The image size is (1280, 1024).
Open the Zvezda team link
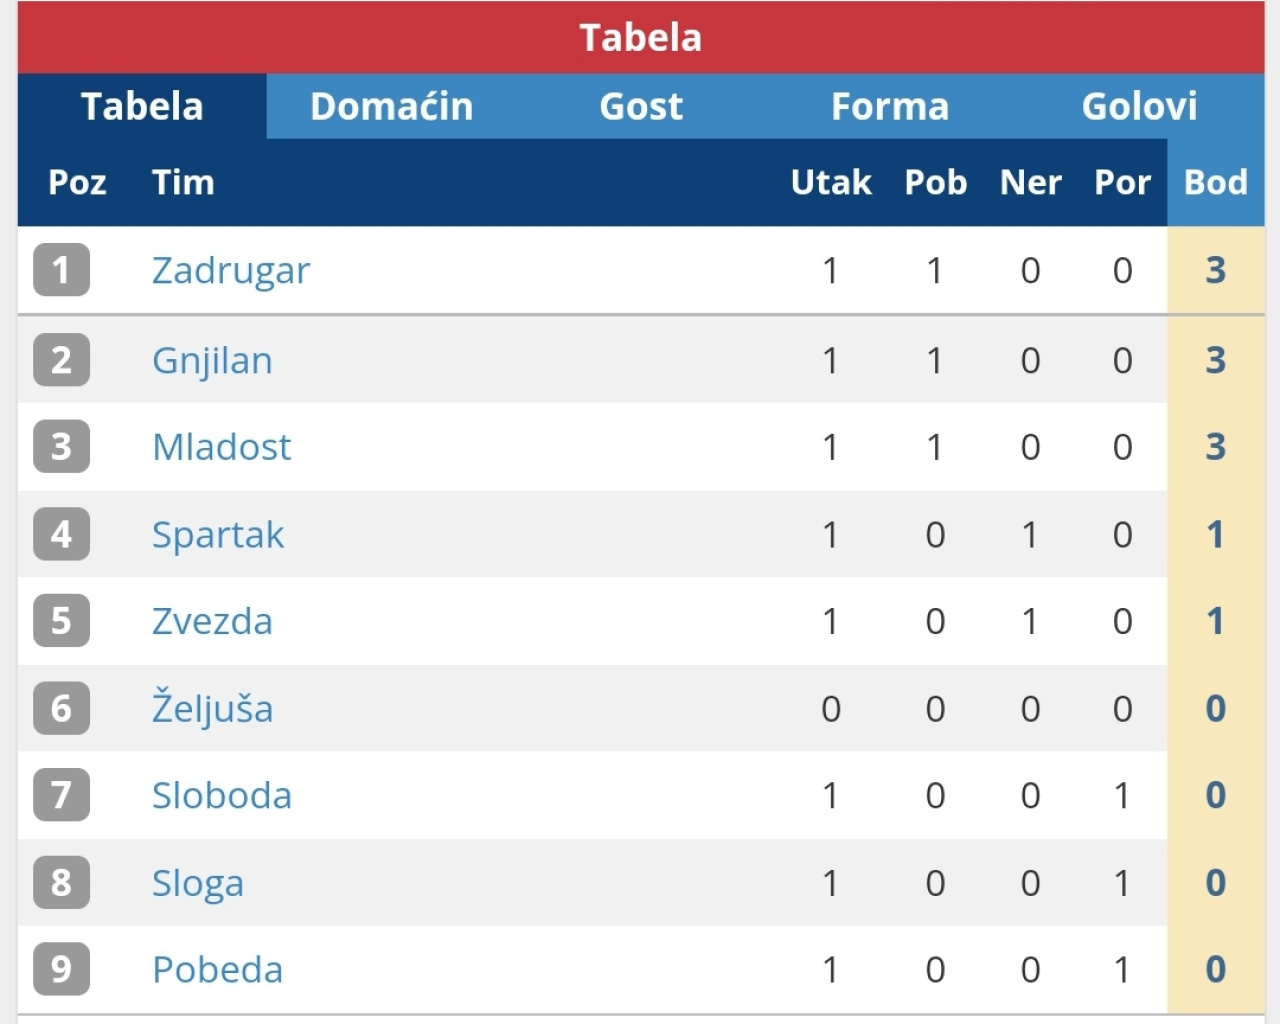point(212,622)
